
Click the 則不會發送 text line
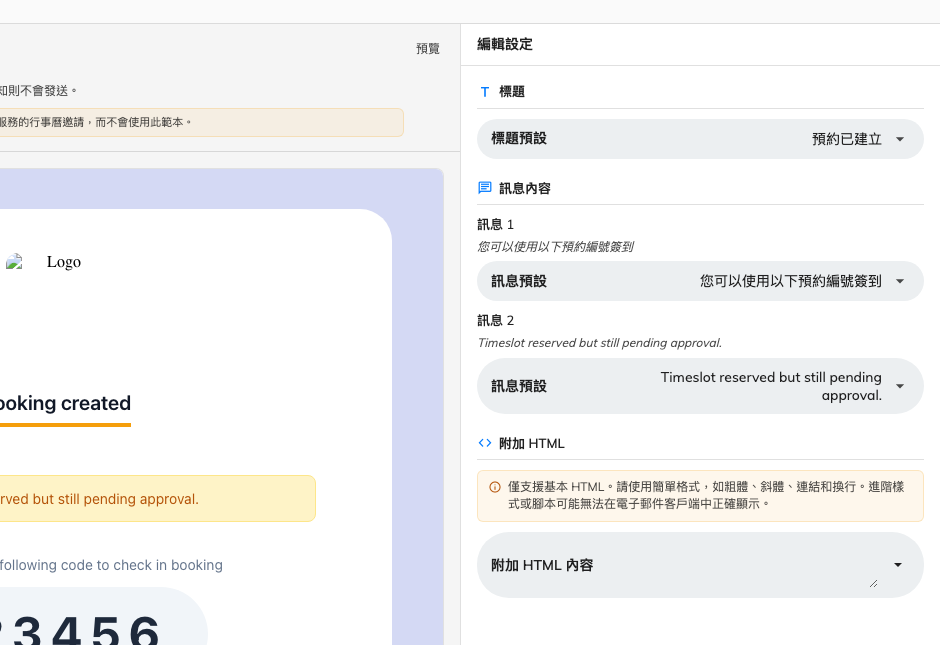[38, 91]
